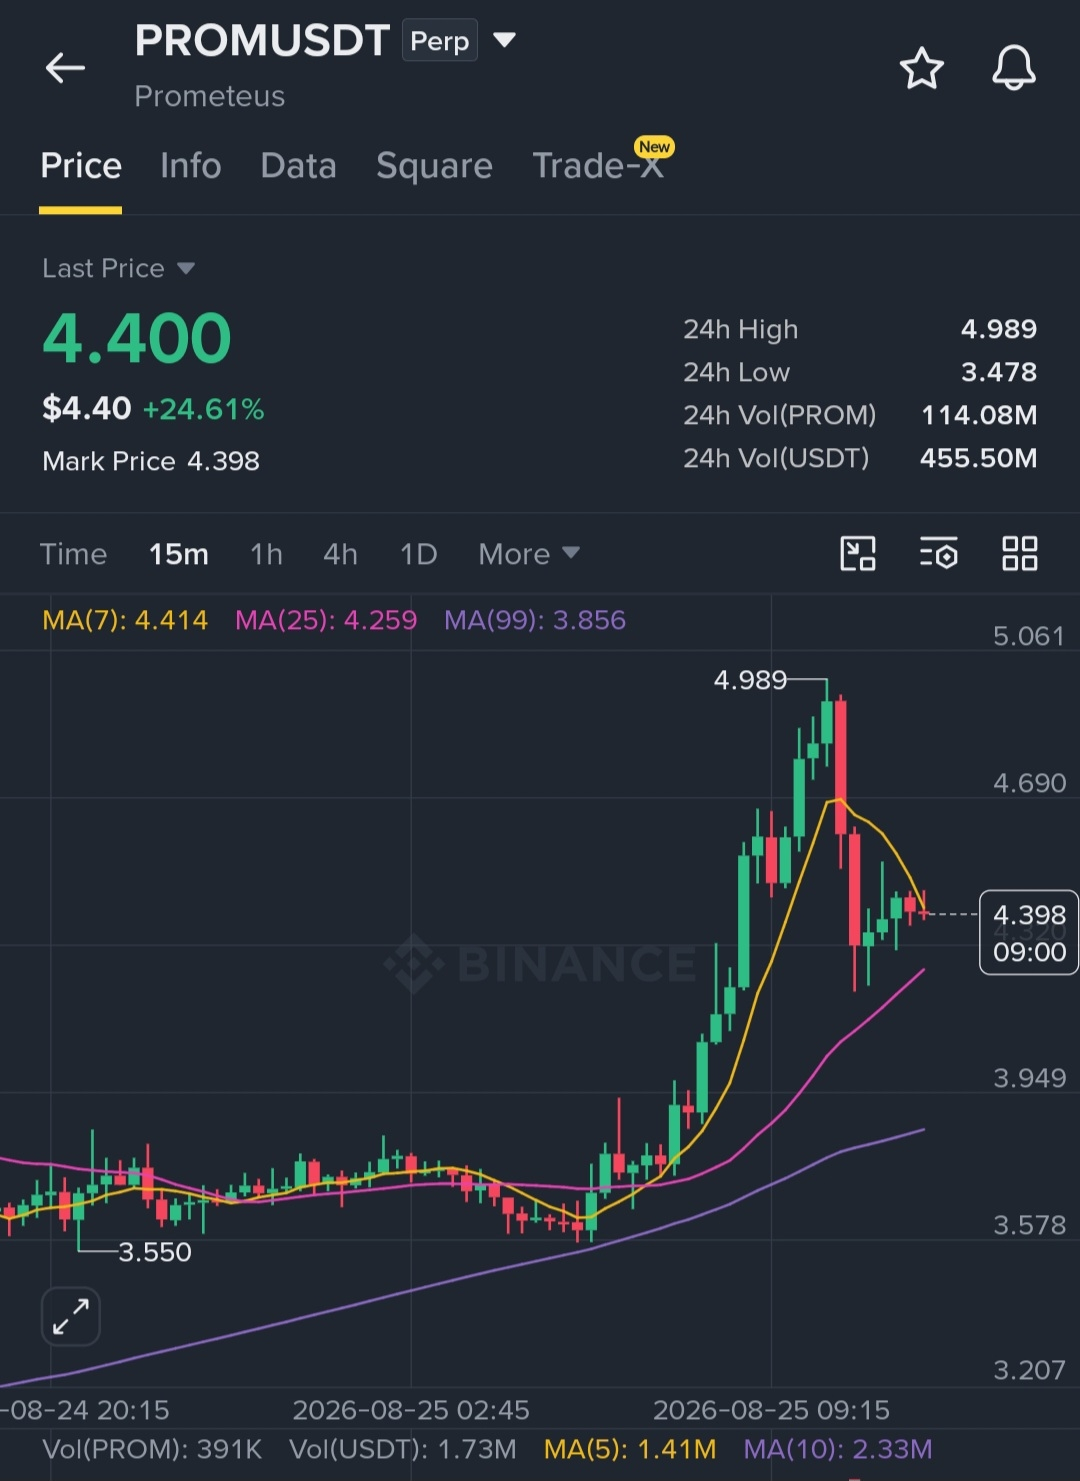
Task: Switch to the Info tab
Action: (190, 166)
